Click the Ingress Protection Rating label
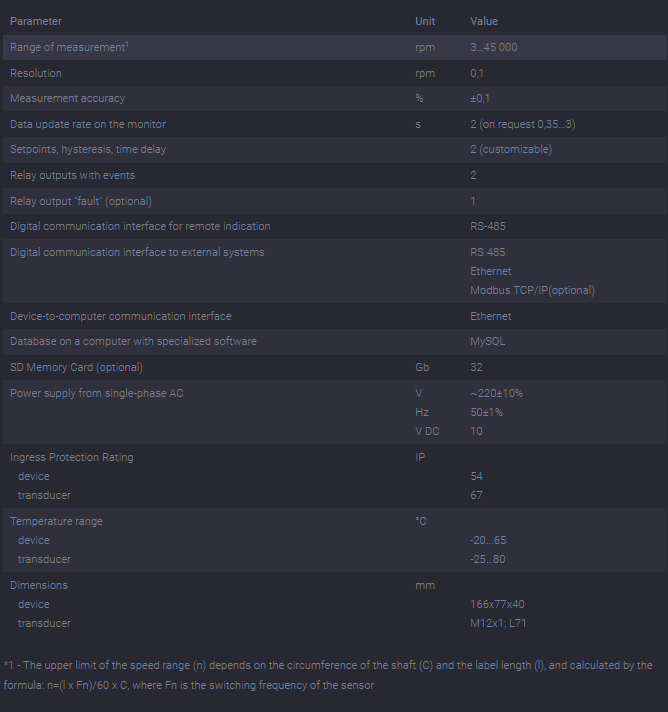 (71, 457)
